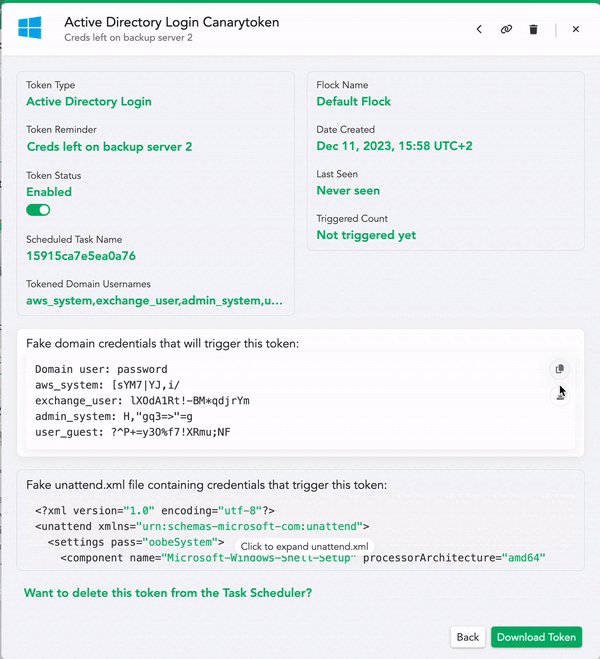This screenshot has width=600, height=659.
Task: Click the Not triggered yet count
Action: tap(366, 235)
